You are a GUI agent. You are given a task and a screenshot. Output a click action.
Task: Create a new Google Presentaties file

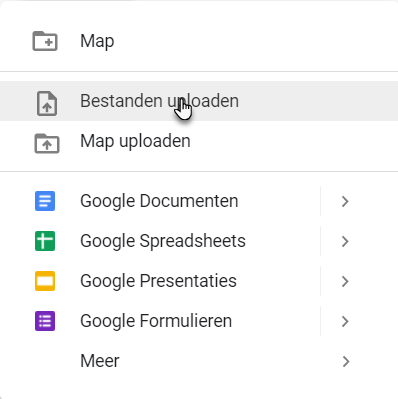(x=158, y=281)
